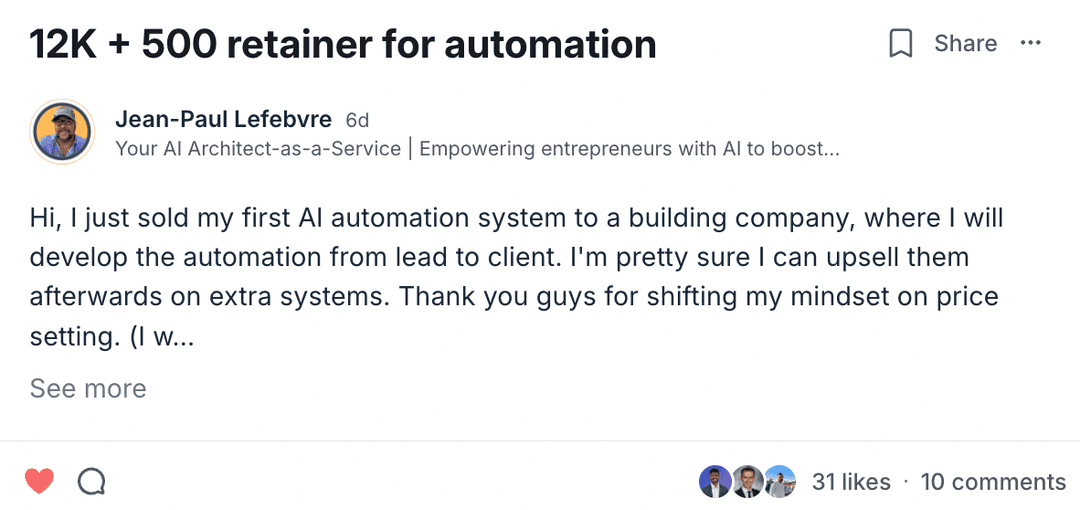Open Jean-Paul Lefebvre's profile picture

coord(62,133)
